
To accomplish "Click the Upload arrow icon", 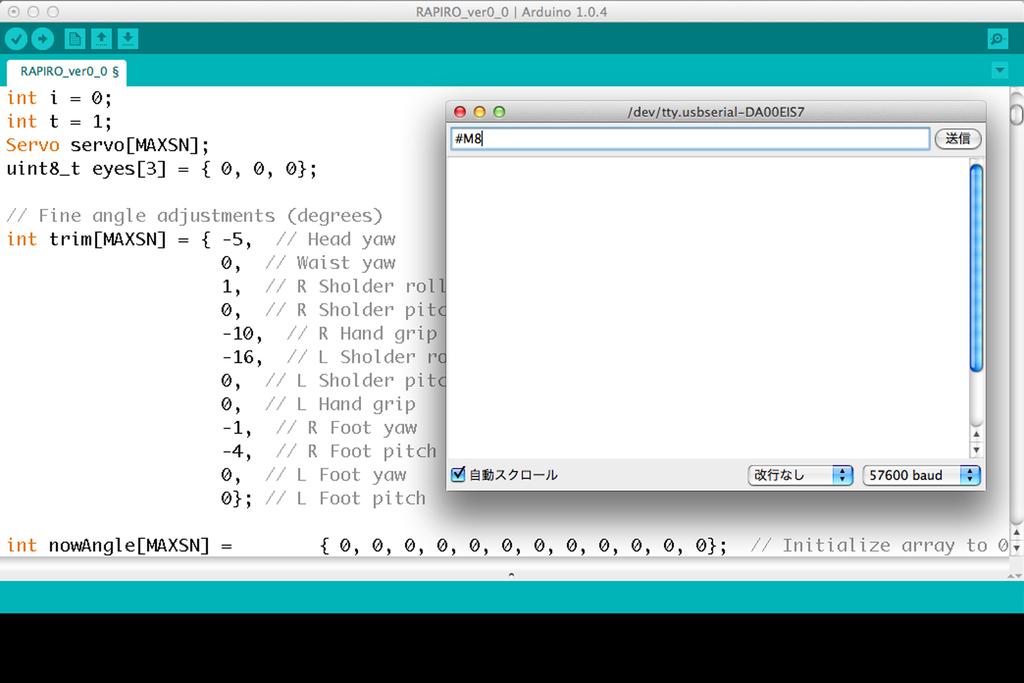I will click(42, 39).
